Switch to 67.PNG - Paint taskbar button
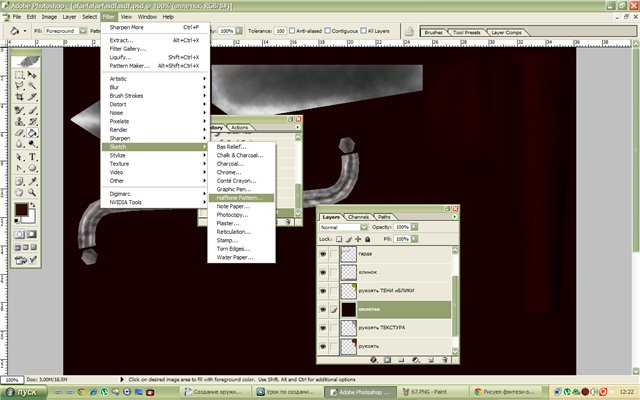Viewport: 640px width, 400px height. tap(429, 392)
